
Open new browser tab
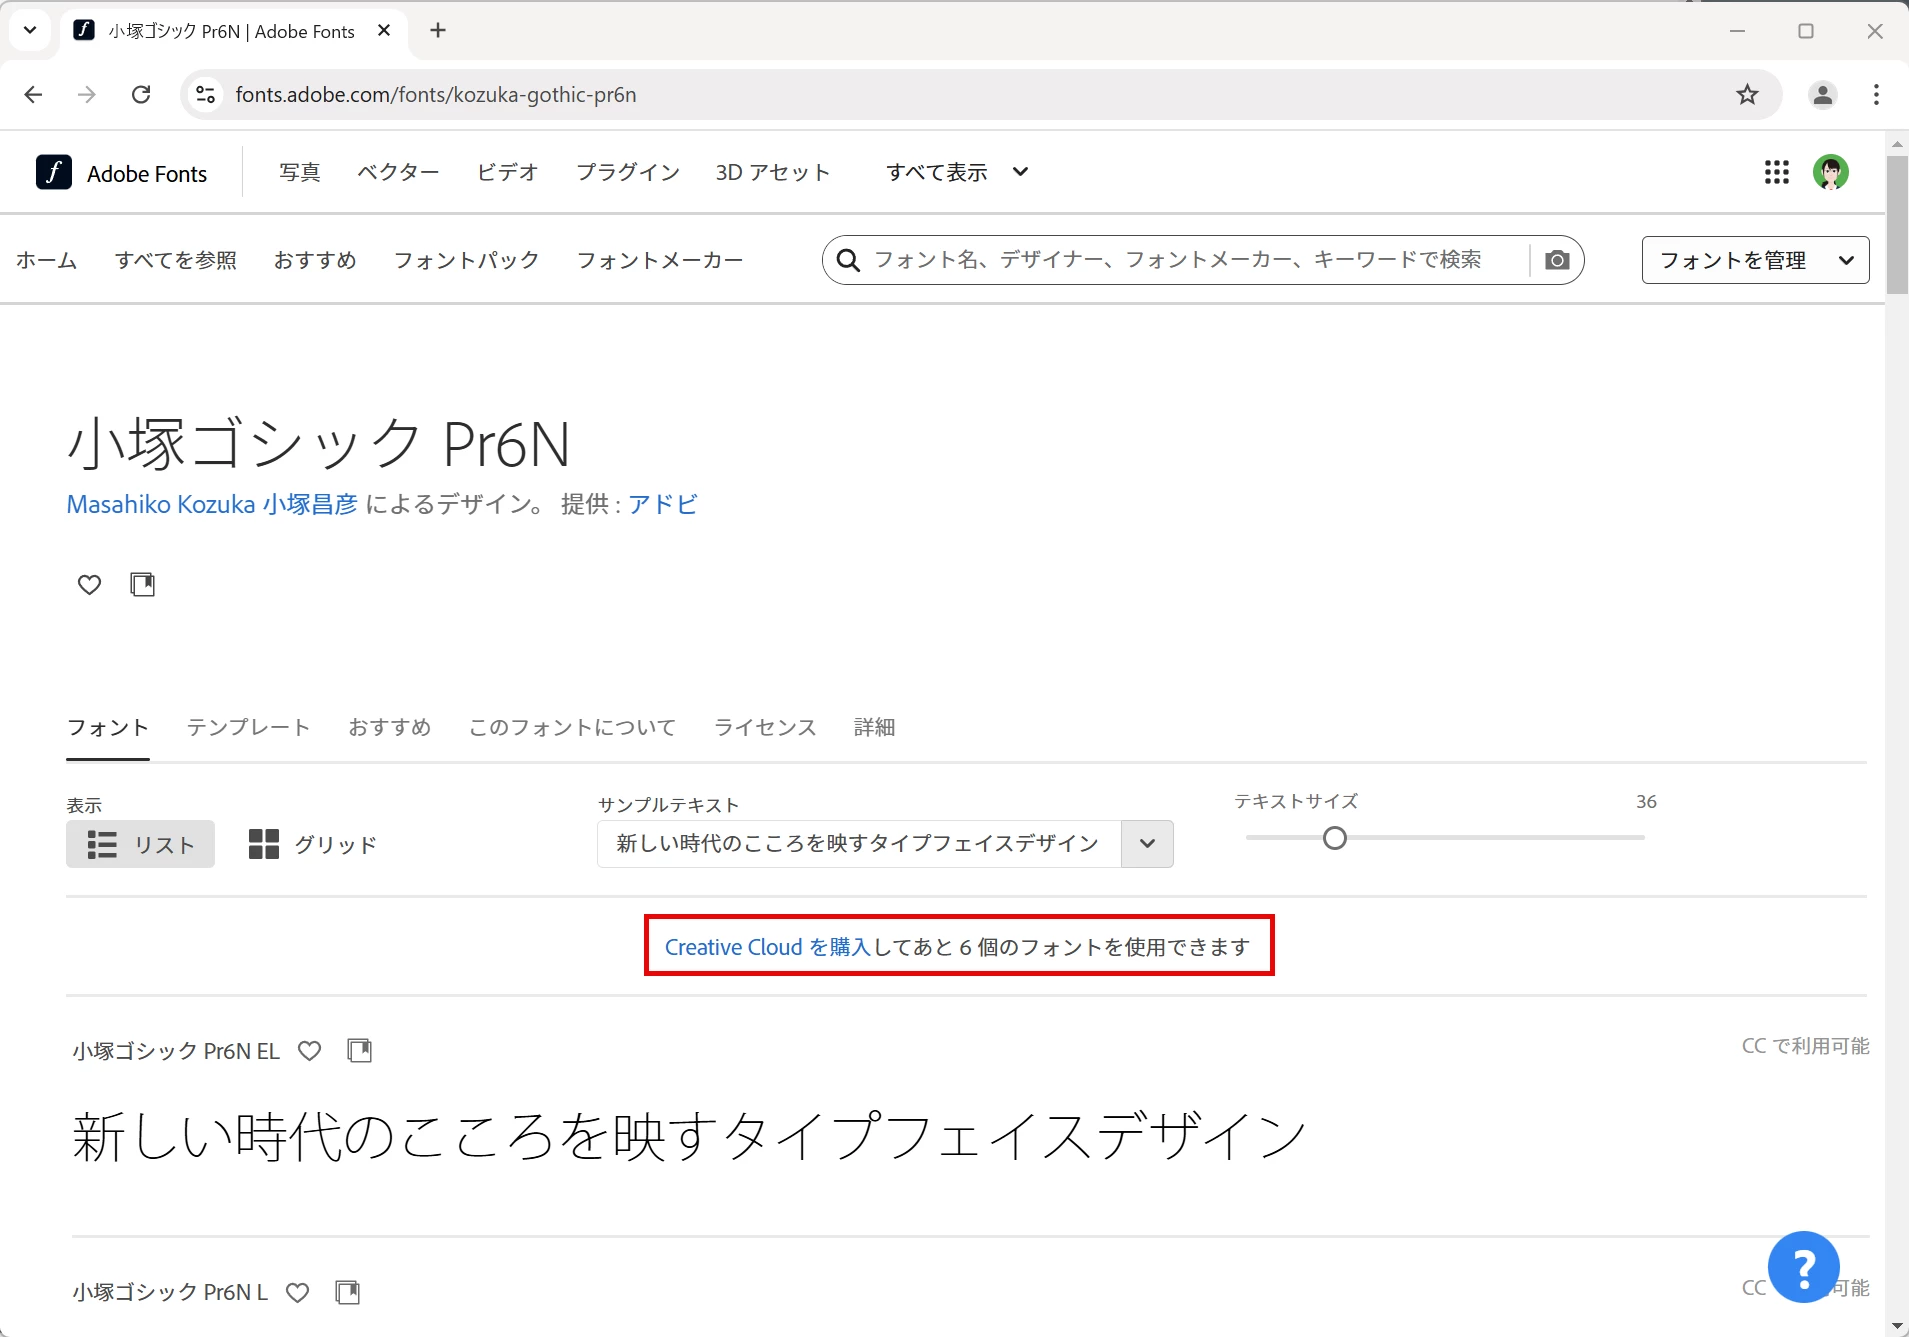tap(438, 30)
